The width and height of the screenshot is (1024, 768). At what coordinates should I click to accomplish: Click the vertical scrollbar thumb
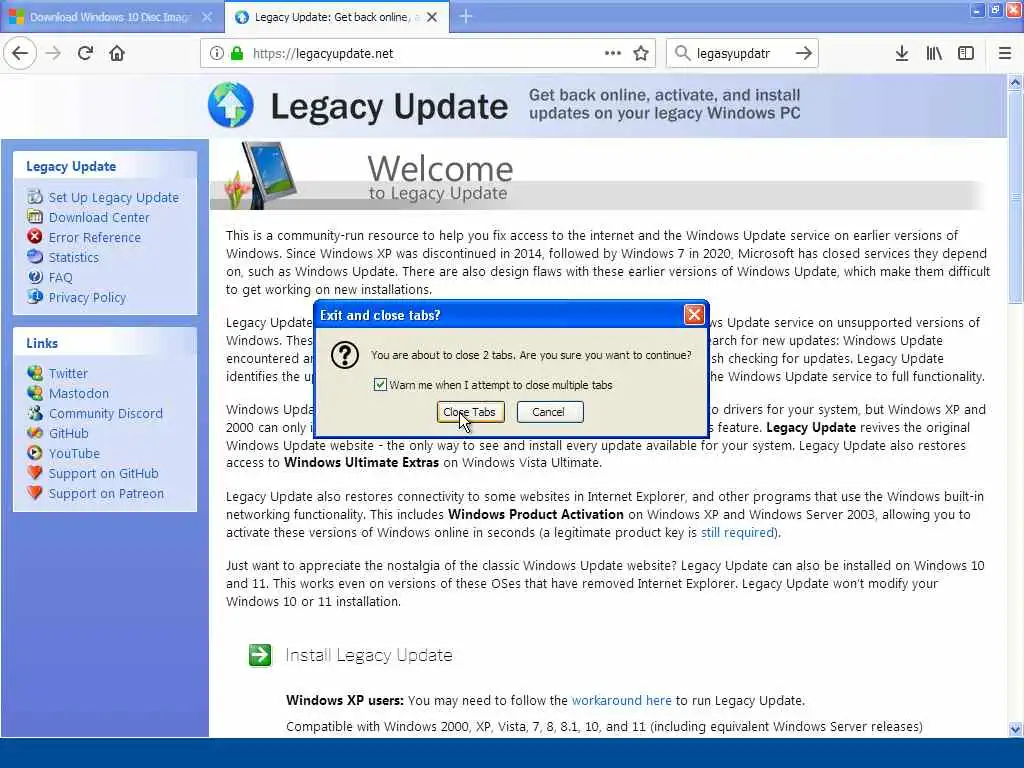1016,196
